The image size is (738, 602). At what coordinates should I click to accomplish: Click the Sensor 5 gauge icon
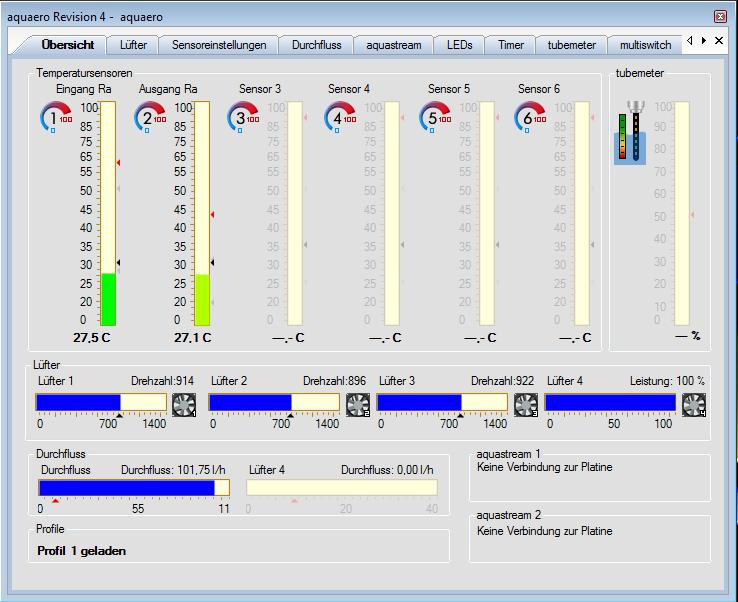[x=435, y=118]
